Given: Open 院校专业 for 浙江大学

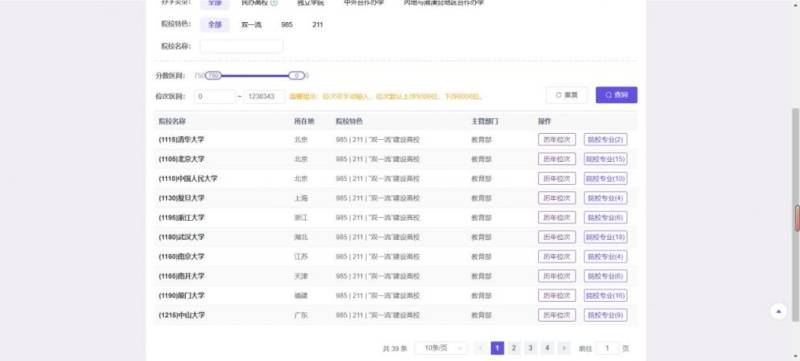Looking at the screenshot, I should pos(606,218).
